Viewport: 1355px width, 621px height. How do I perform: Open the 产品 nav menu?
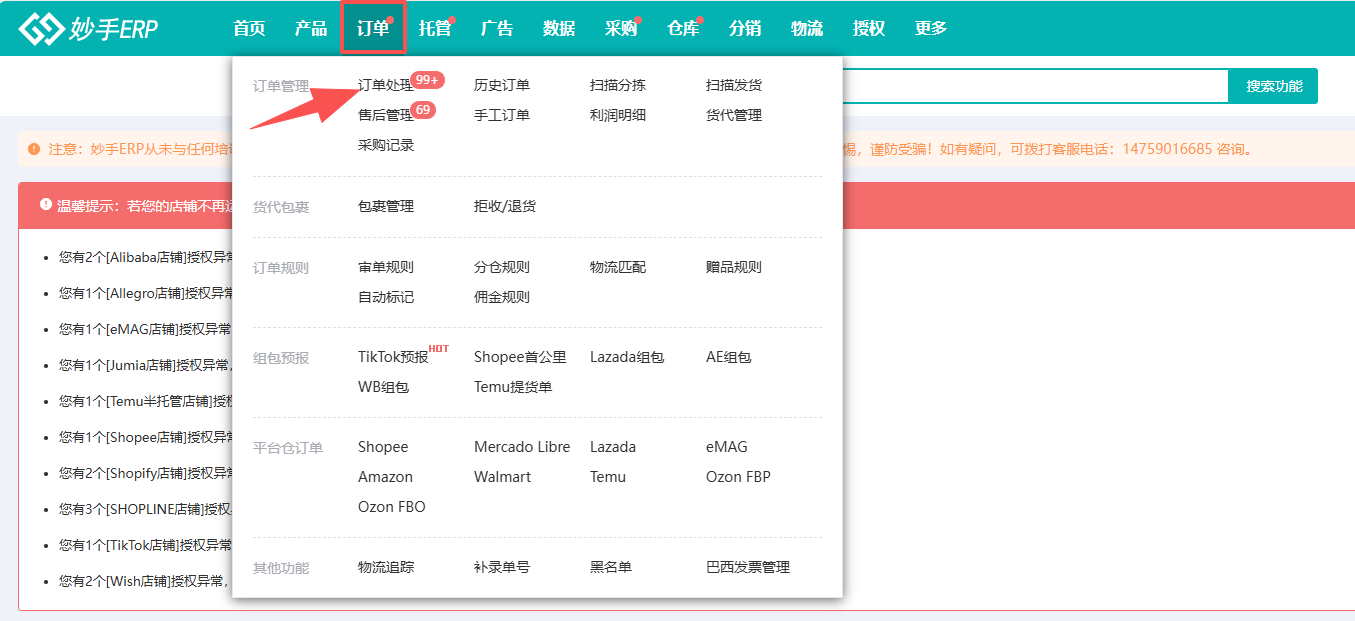311,28
